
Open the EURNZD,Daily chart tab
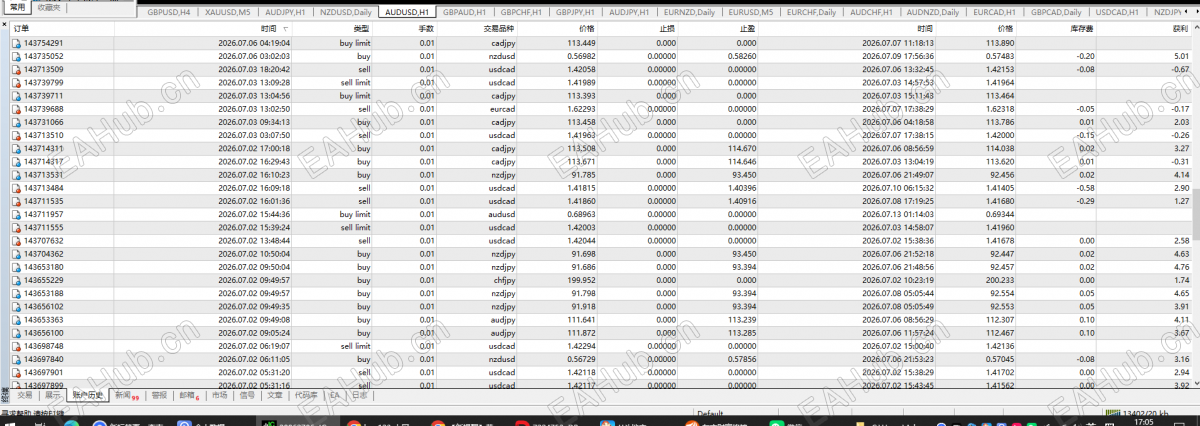tap(692, 12)
